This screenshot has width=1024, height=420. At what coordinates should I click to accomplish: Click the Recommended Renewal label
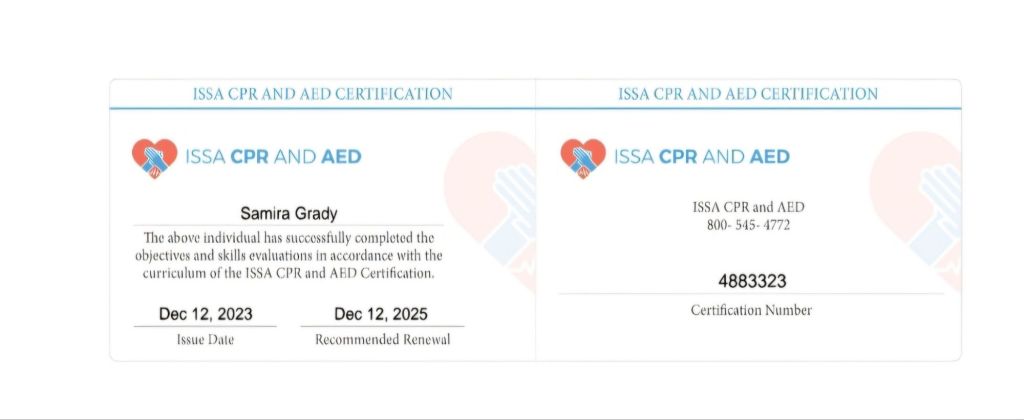[x=382, y=340]
